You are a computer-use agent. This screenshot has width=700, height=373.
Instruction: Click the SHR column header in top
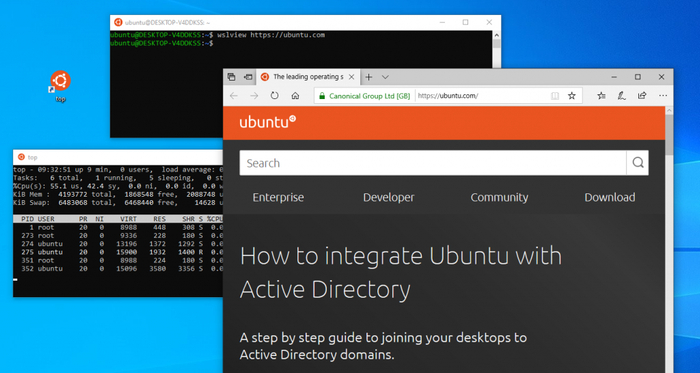(188, 219)
